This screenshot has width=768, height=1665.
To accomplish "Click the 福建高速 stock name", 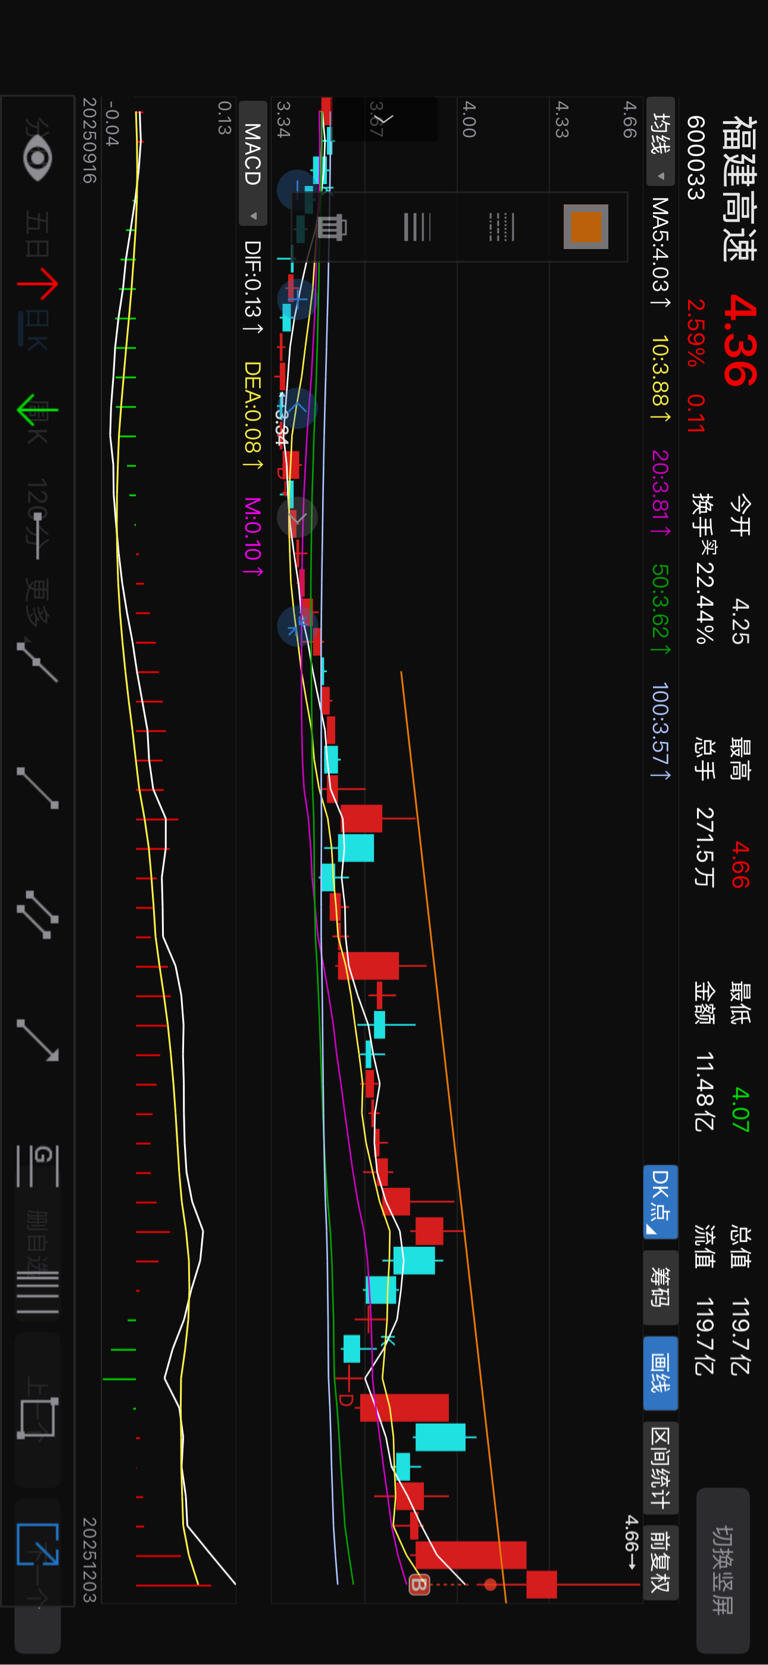I will click(x=739, y=189).
